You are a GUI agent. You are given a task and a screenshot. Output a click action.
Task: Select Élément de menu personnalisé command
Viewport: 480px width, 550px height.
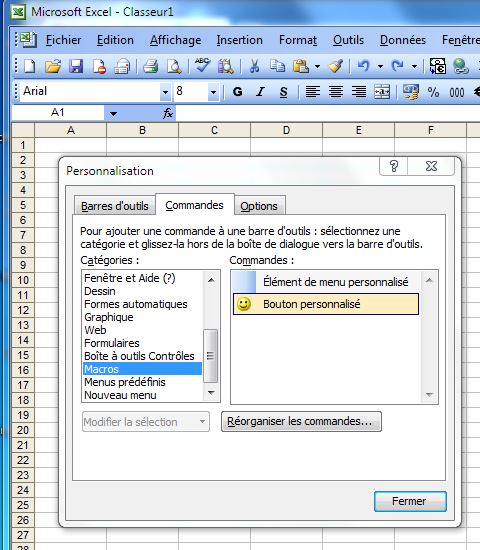[x=326, y=282]
